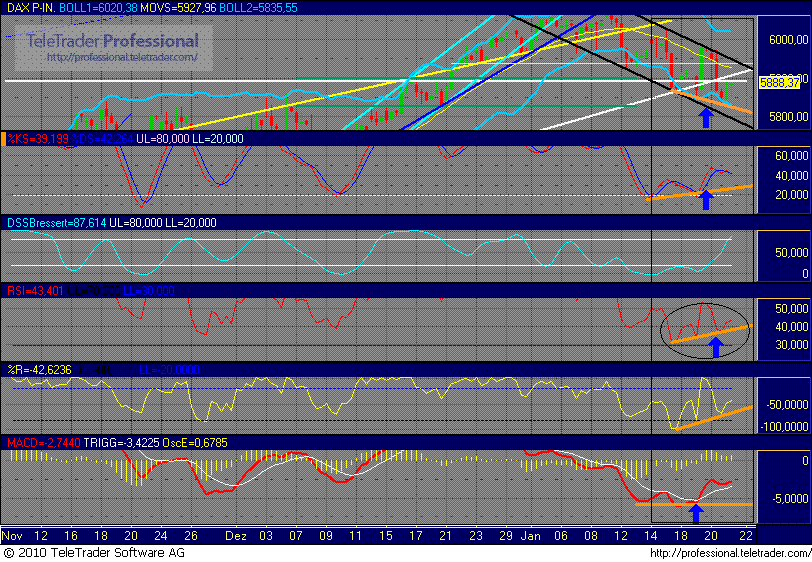Select the BOLL1=6020,38 indicator value
This screenshot has height=562, width=812.
(x=98, y=8)
